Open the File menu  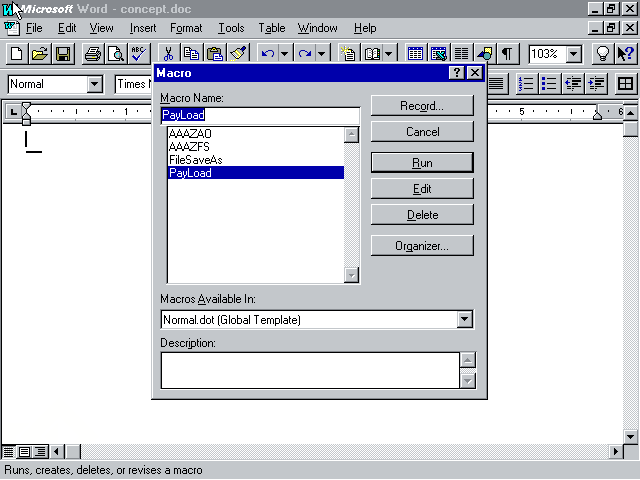(34, 28)
